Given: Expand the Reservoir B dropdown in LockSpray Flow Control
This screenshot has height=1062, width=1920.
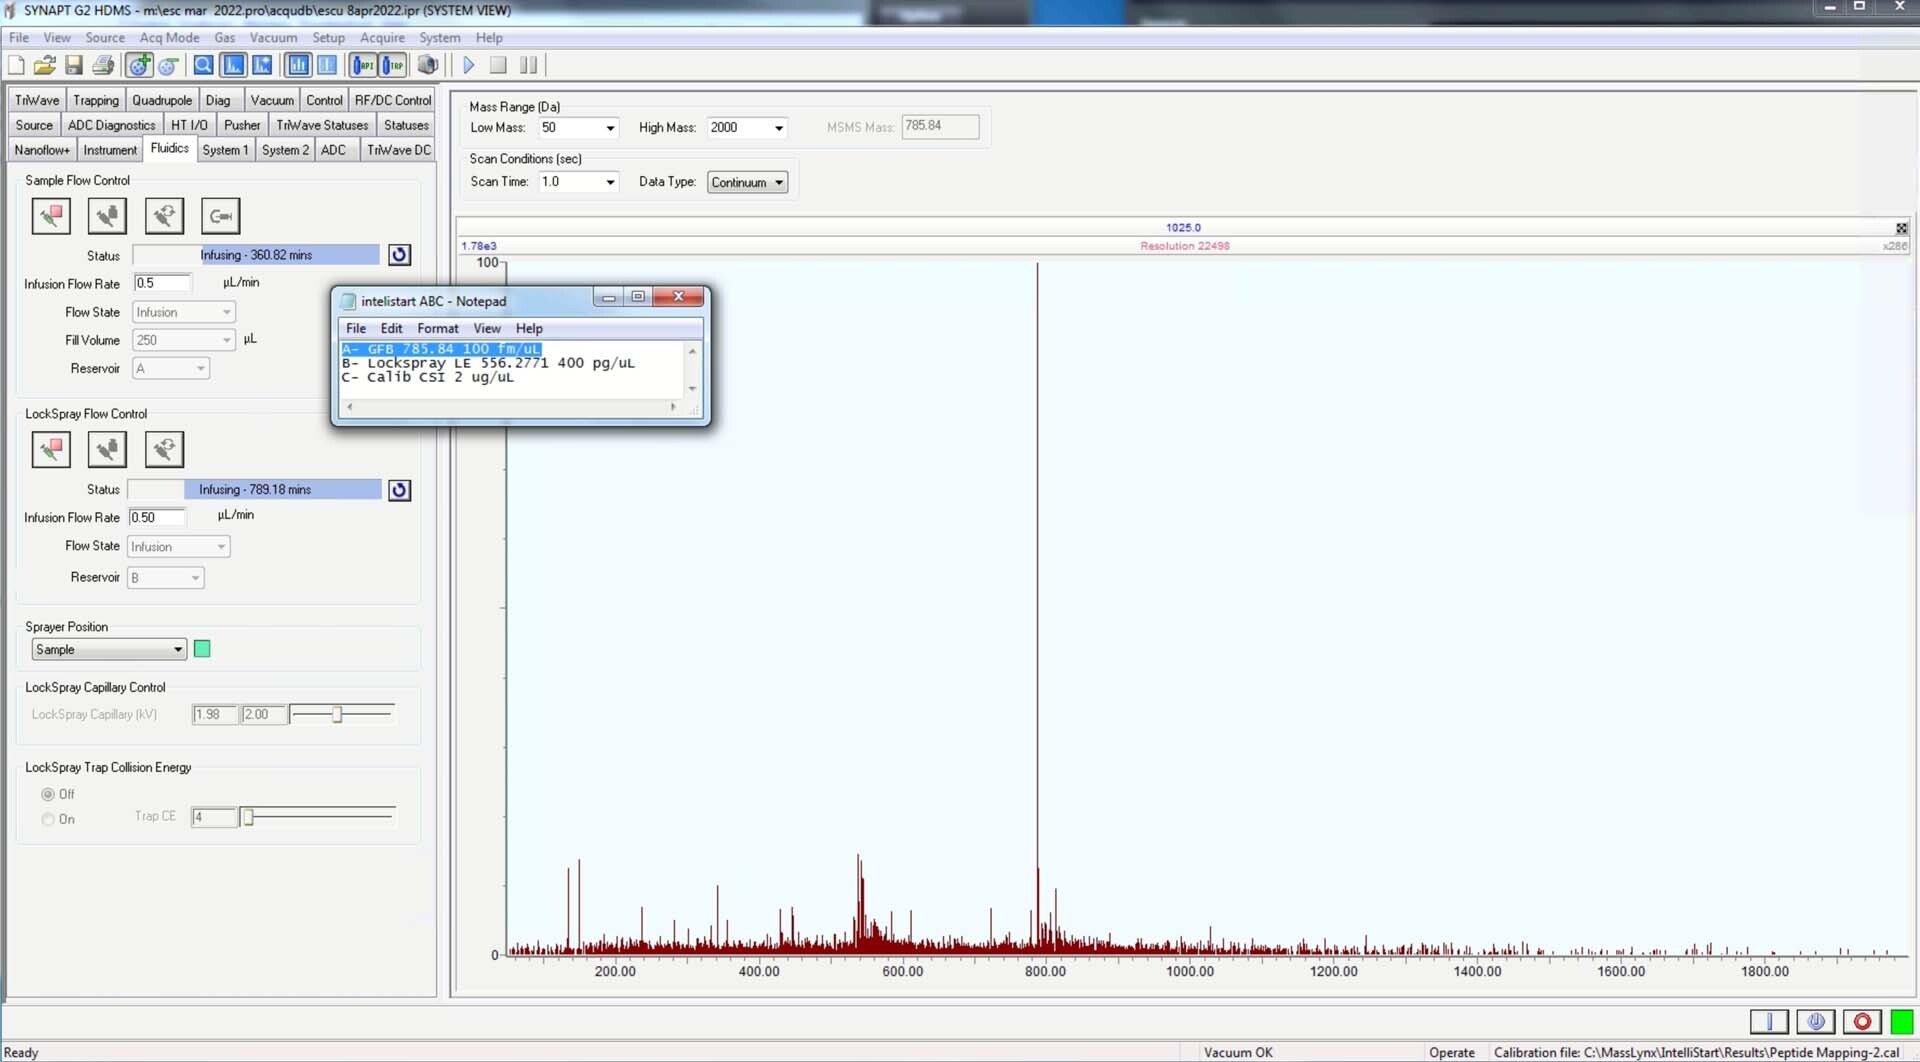Looking at the screenshot, I should point(194,577).
